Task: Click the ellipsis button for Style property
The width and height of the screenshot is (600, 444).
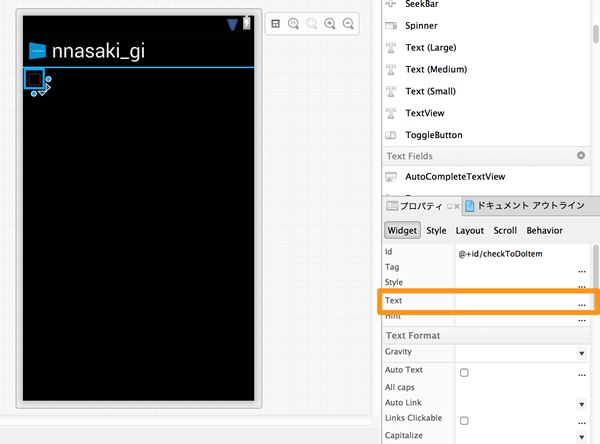Action: click(582, 286)
